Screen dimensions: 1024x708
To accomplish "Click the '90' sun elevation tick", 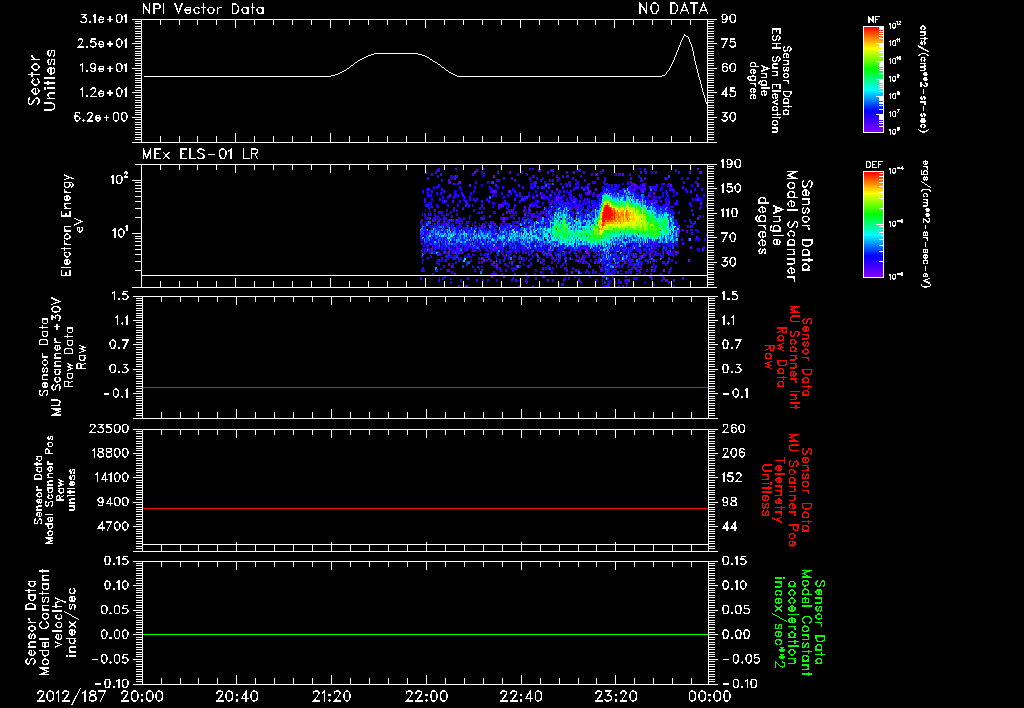I will coord(729,19).
